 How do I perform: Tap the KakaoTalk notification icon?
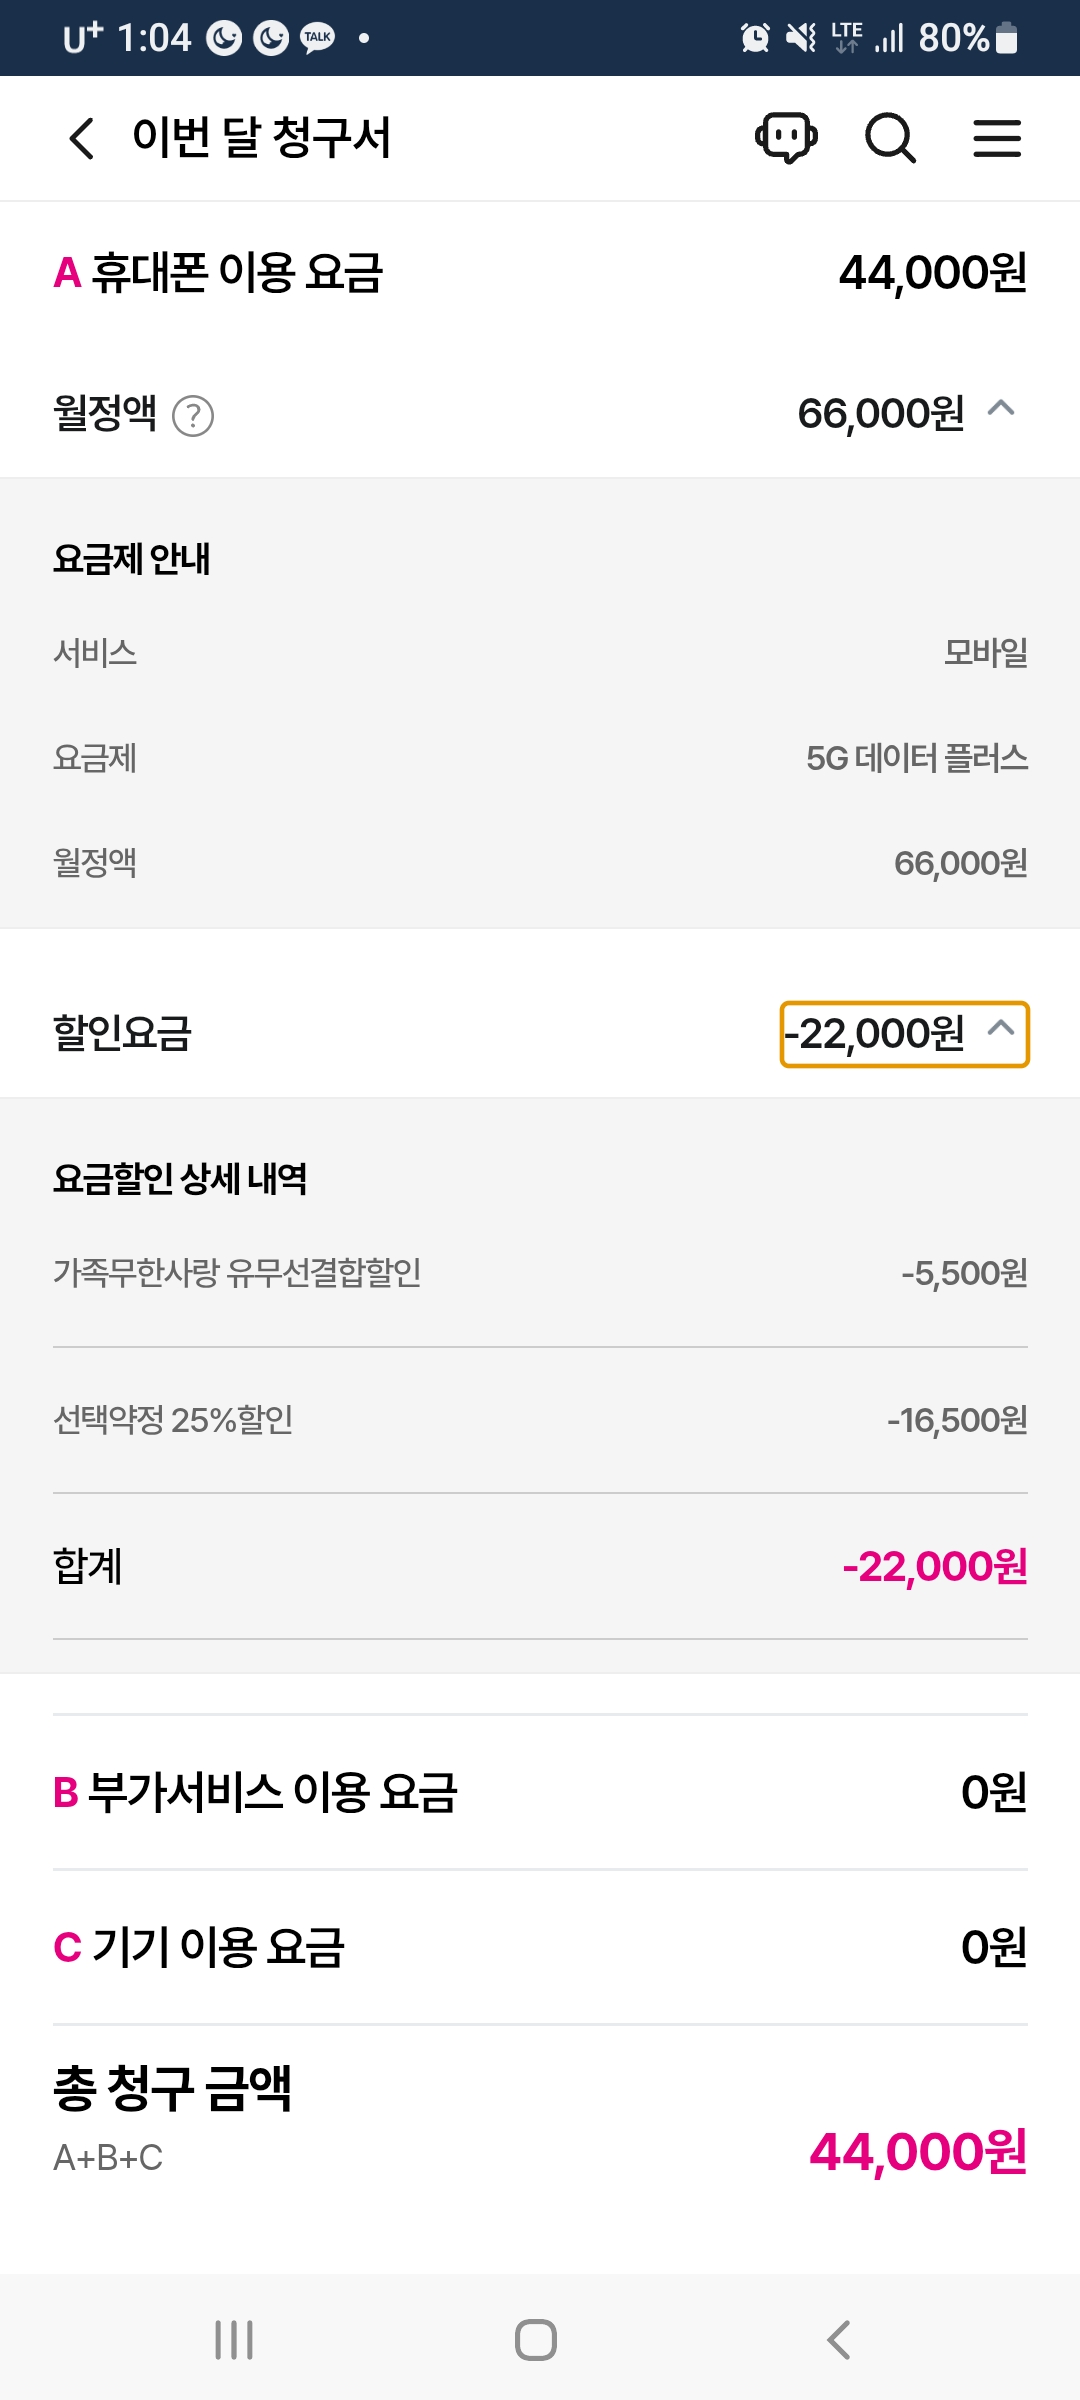pos(318,38)
